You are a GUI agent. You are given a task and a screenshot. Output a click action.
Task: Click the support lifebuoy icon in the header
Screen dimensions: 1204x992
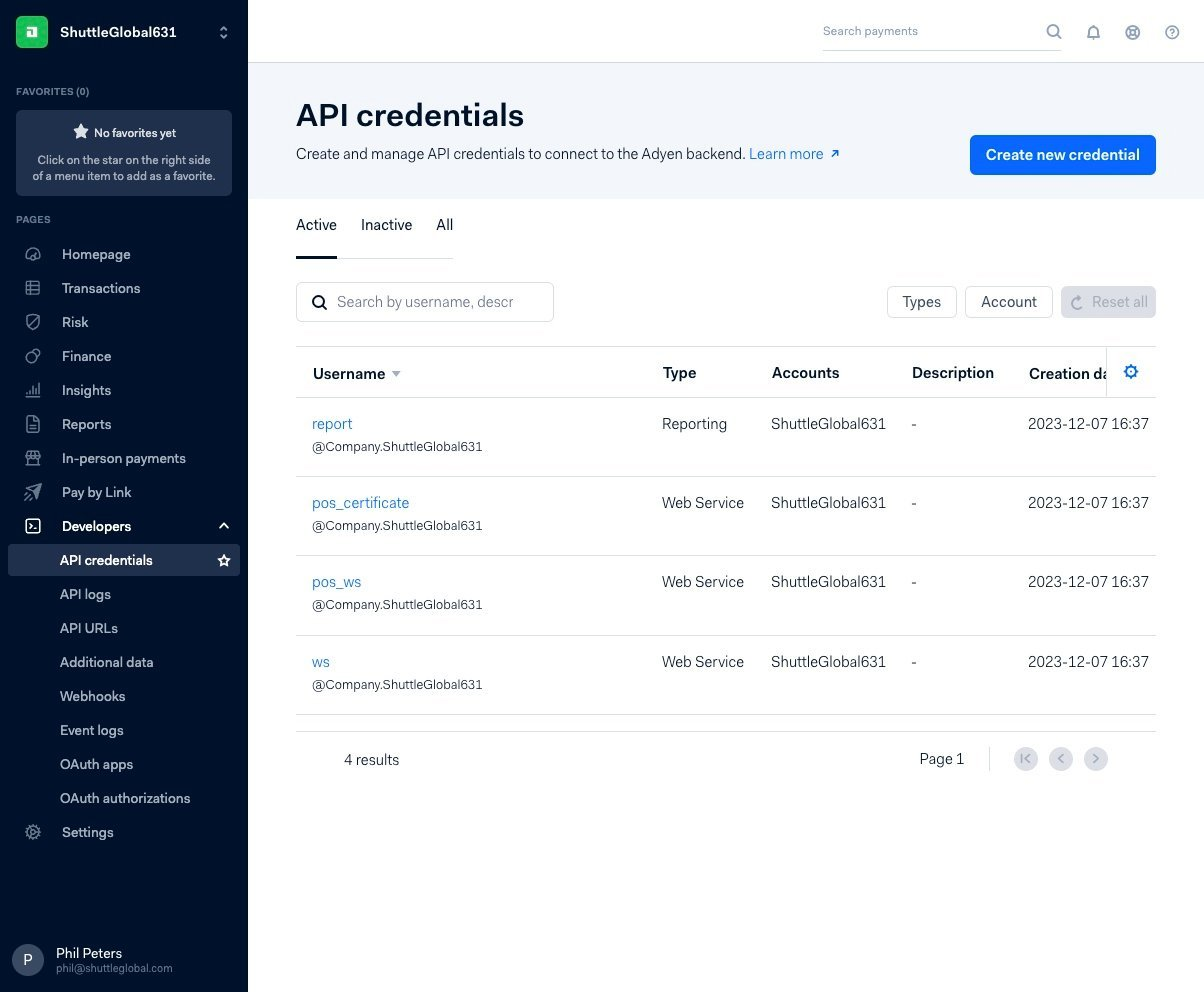pyautogui.click(x=1133, y=32)
